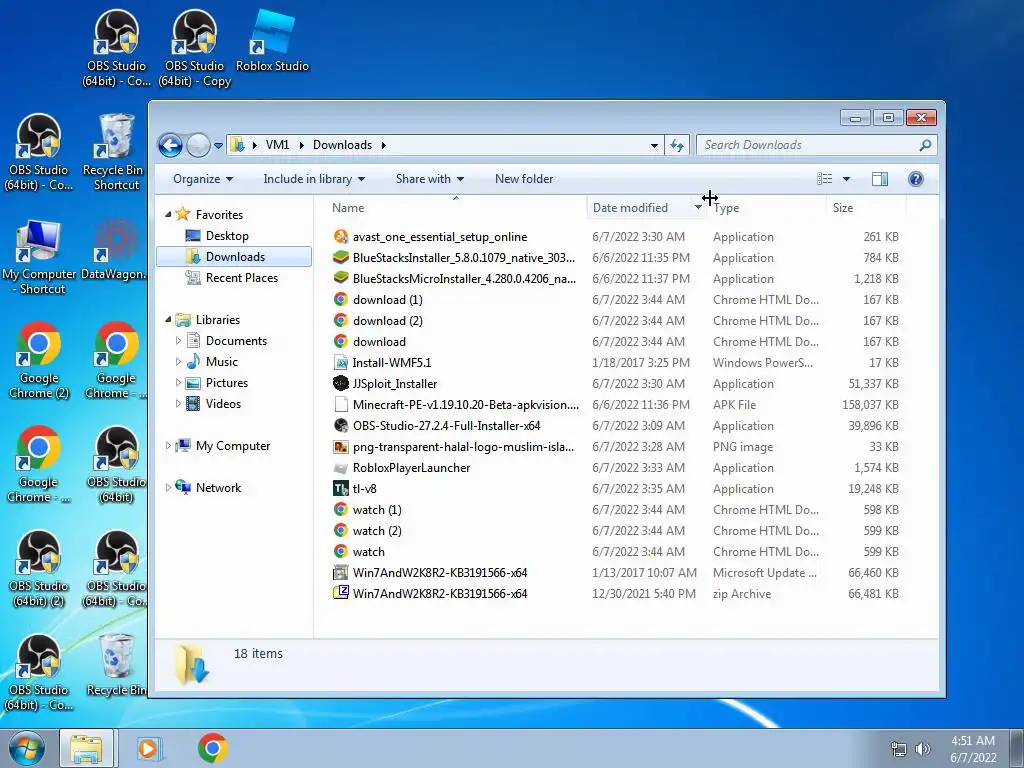Click the taskbar clock showing 4:51 AM

[x=973, y=749]
